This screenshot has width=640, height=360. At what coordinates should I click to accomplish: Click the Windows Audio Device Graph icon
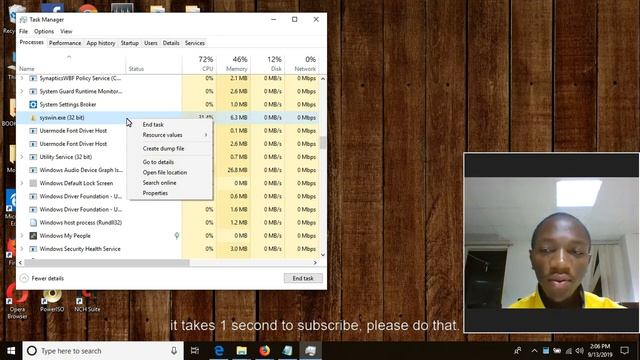33,170
